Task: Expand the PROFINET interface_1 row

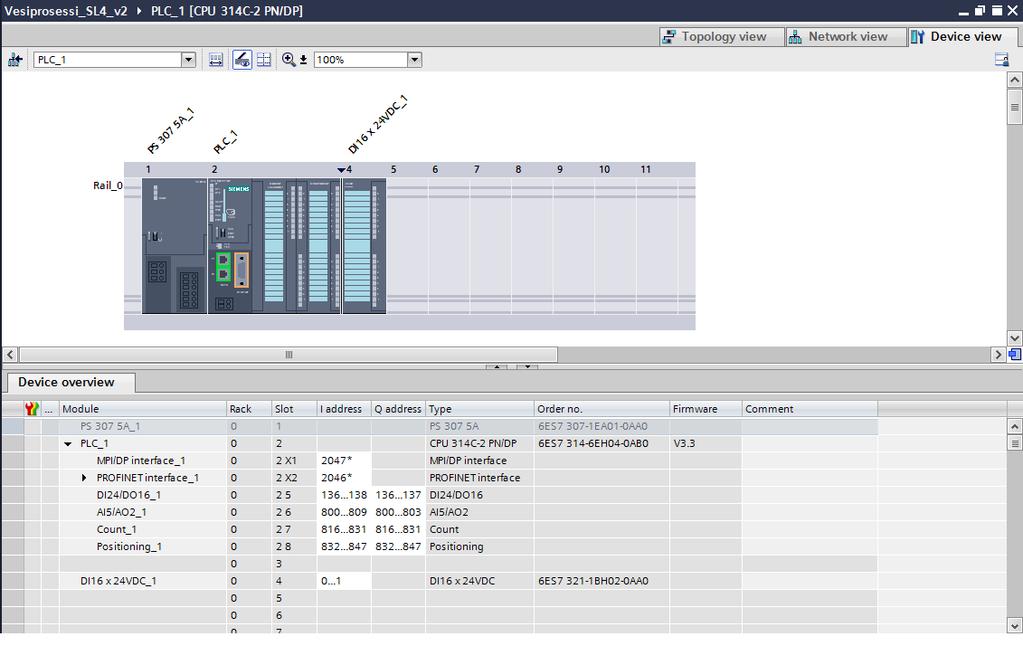Action: [x=84, y=478]
